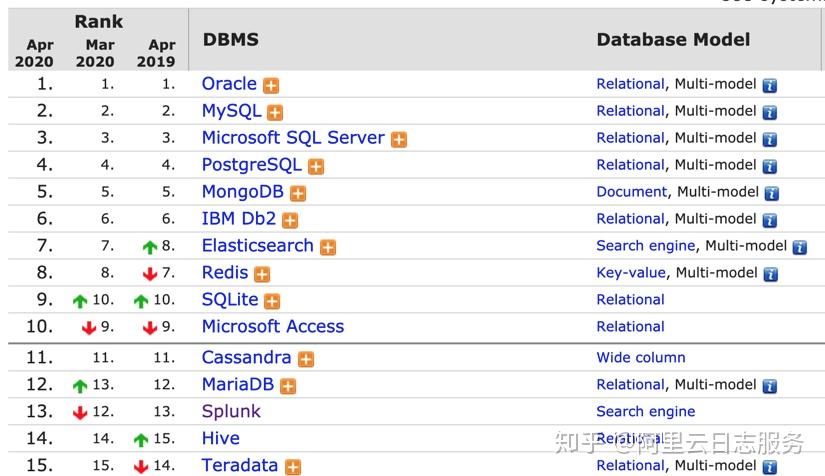
Task: Open the Oracle DBMS link
Action: 229,84
